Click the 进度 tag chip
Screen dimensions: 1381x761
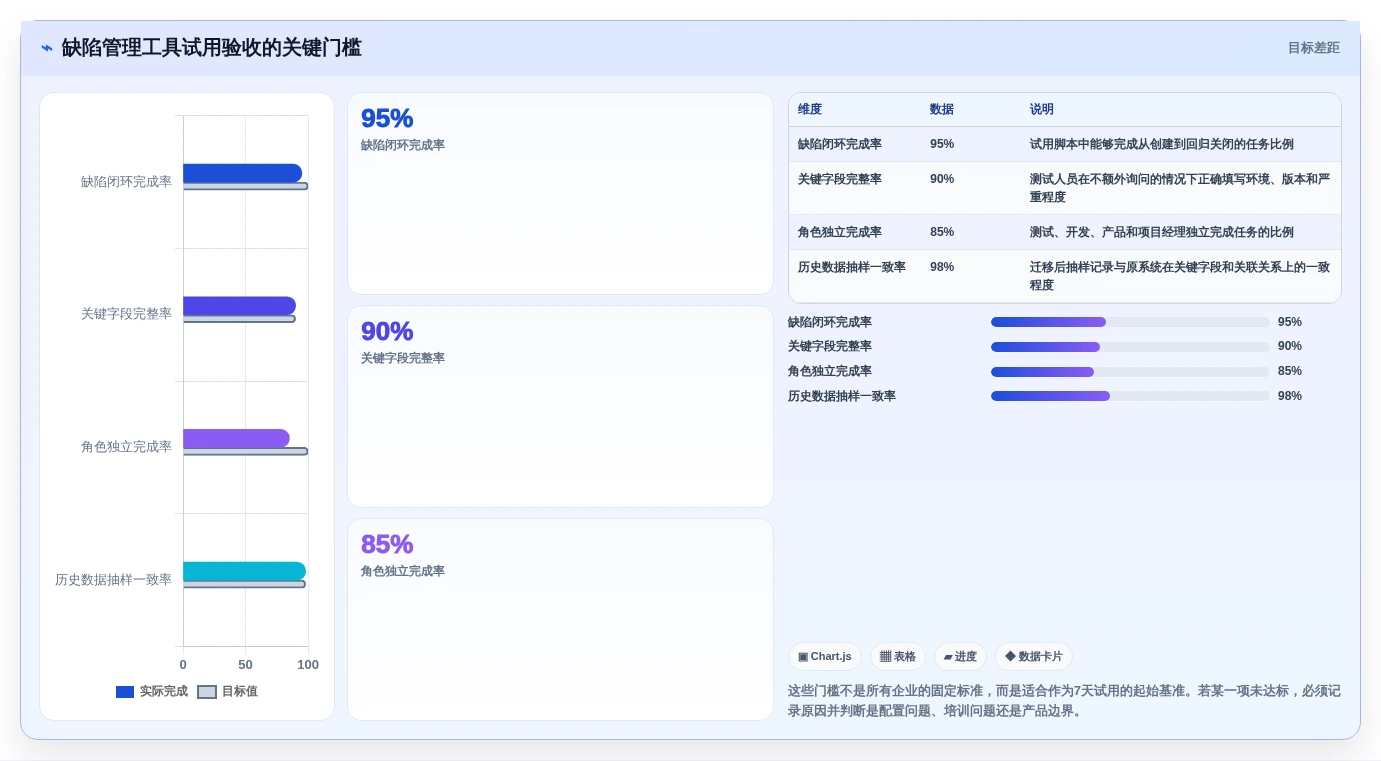(960, 657)
